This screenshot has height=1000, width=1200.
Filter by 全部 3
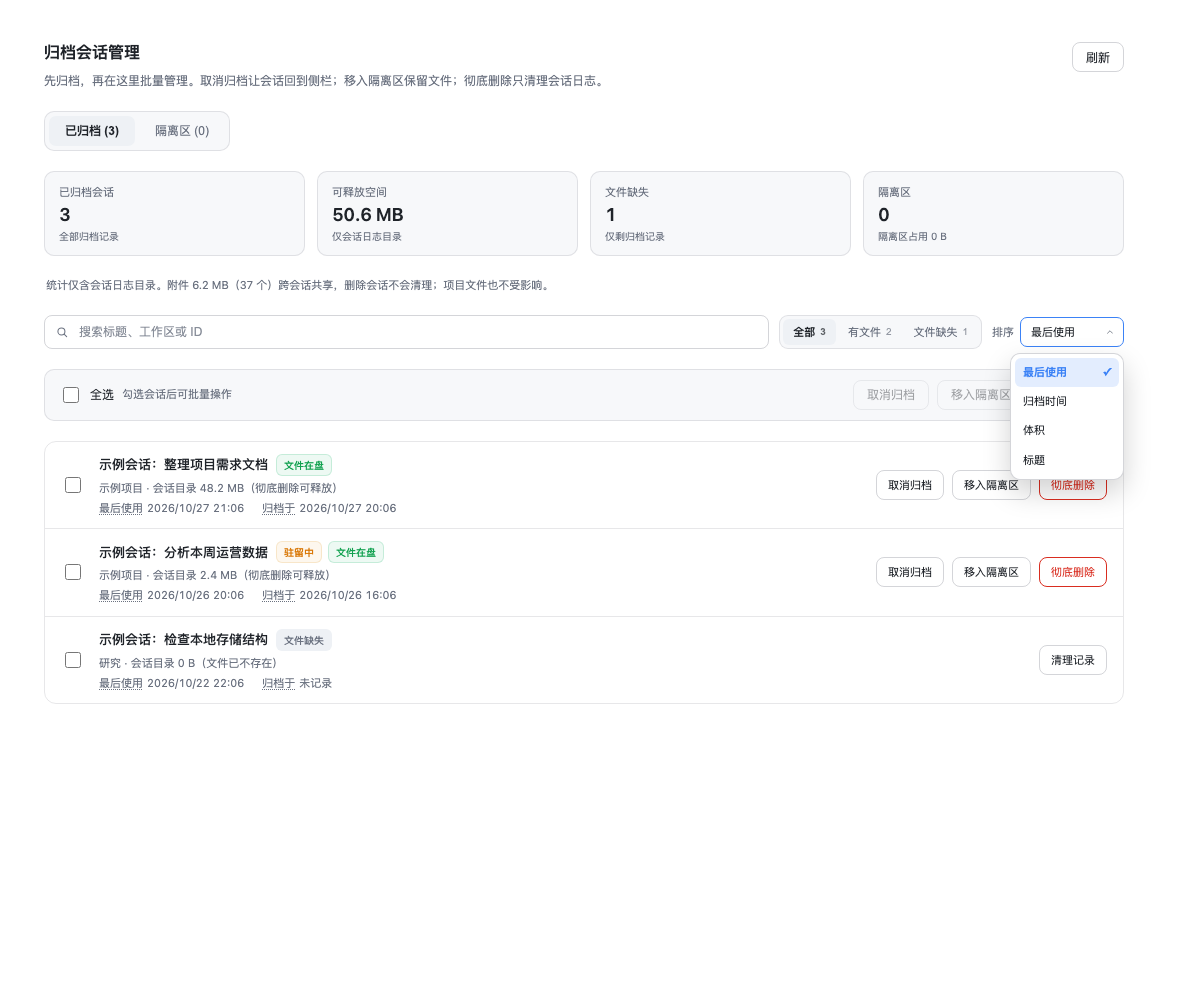click(809, 332)
